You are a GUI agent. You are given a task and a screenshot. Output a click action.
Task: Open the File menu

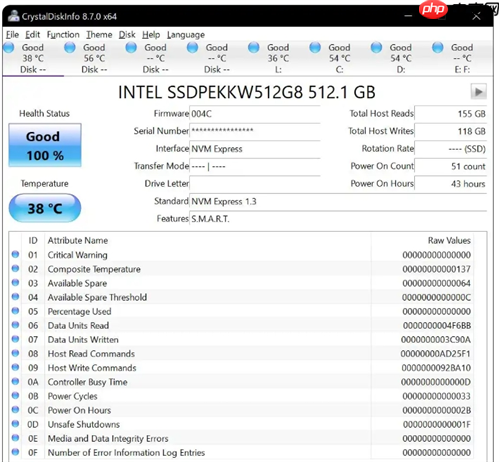click(12, 35)
